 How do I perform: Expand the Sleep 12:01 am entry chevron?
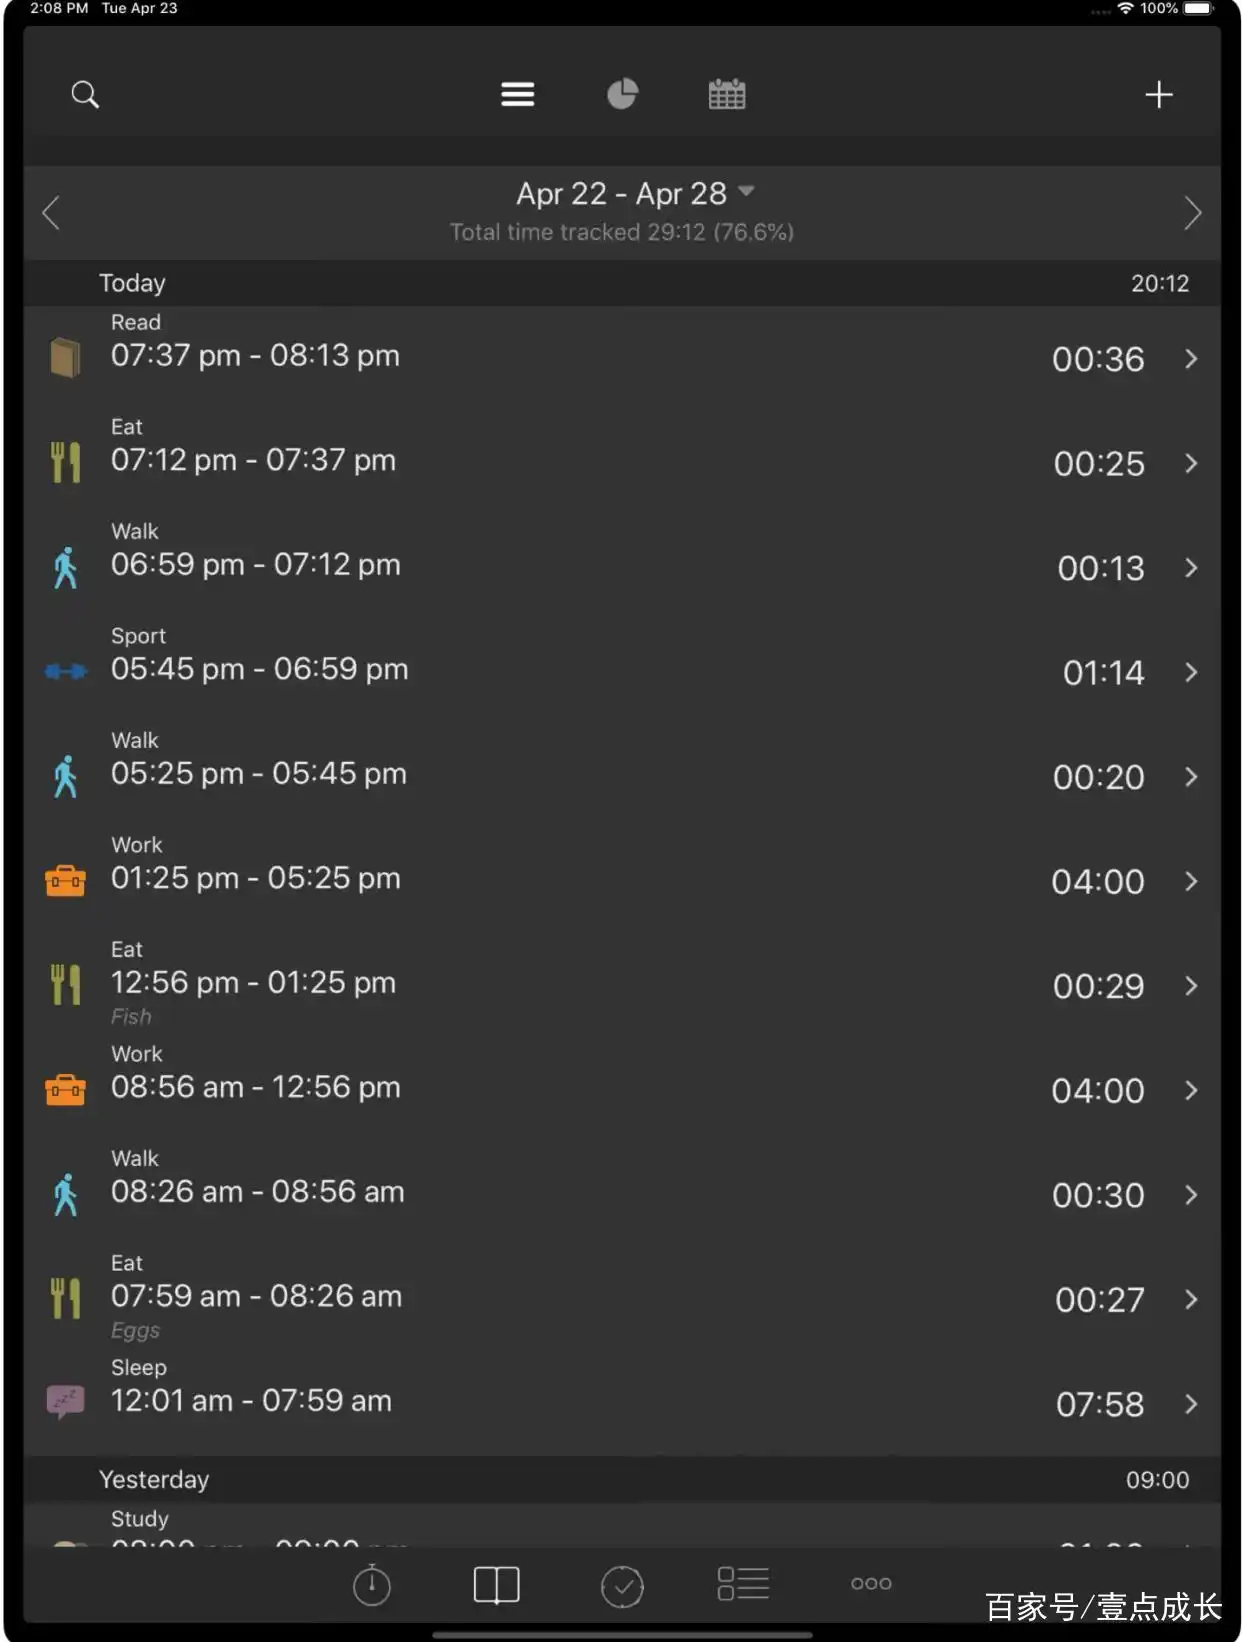coord(1190,1404)
